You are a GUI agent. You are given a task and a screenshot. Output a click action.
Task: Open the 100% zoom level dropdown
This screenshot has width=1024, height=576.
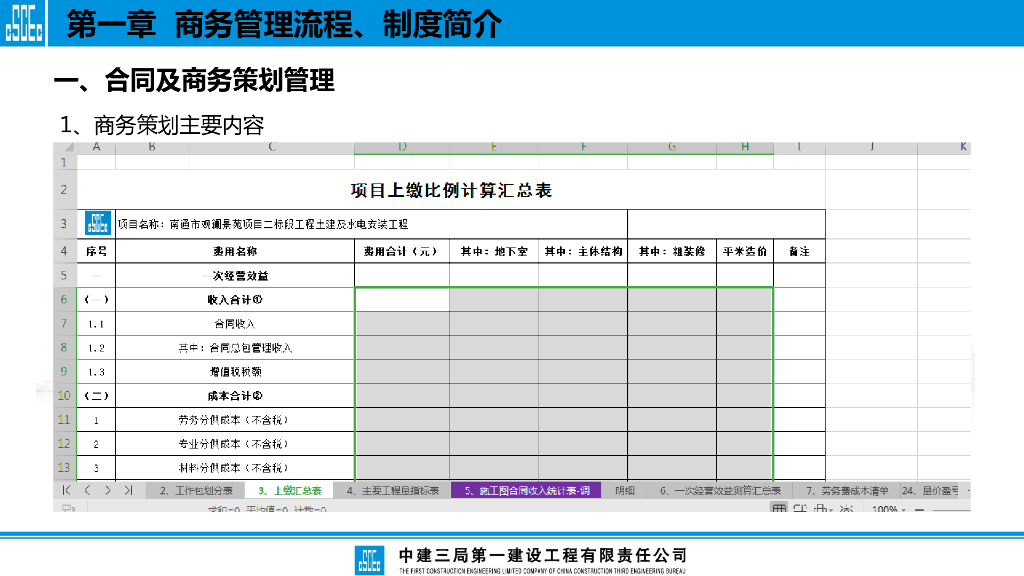coord(890,509)
